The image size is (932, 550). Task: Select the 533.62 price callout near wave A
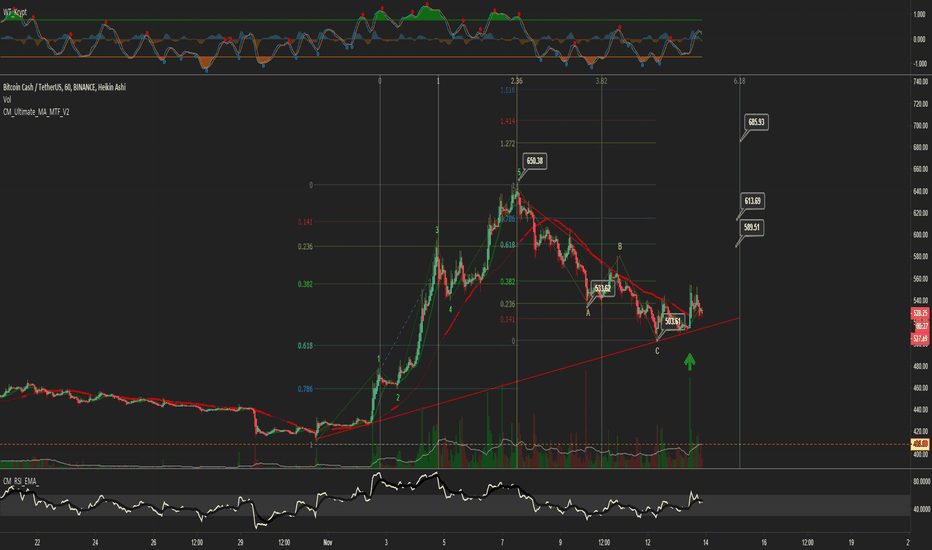(602, 288)
